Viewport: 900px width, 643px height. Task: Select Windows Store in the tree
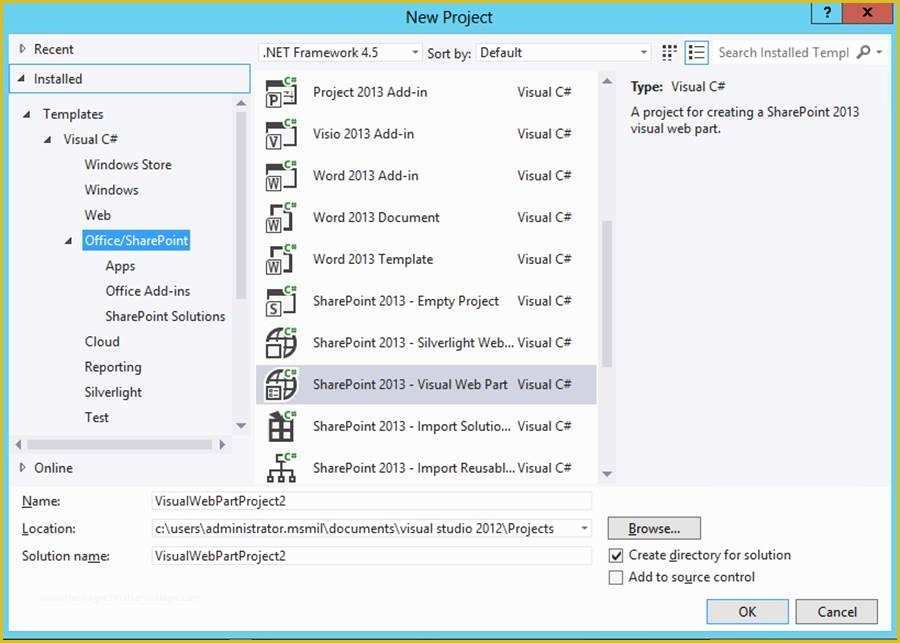[x=128, y=165]
